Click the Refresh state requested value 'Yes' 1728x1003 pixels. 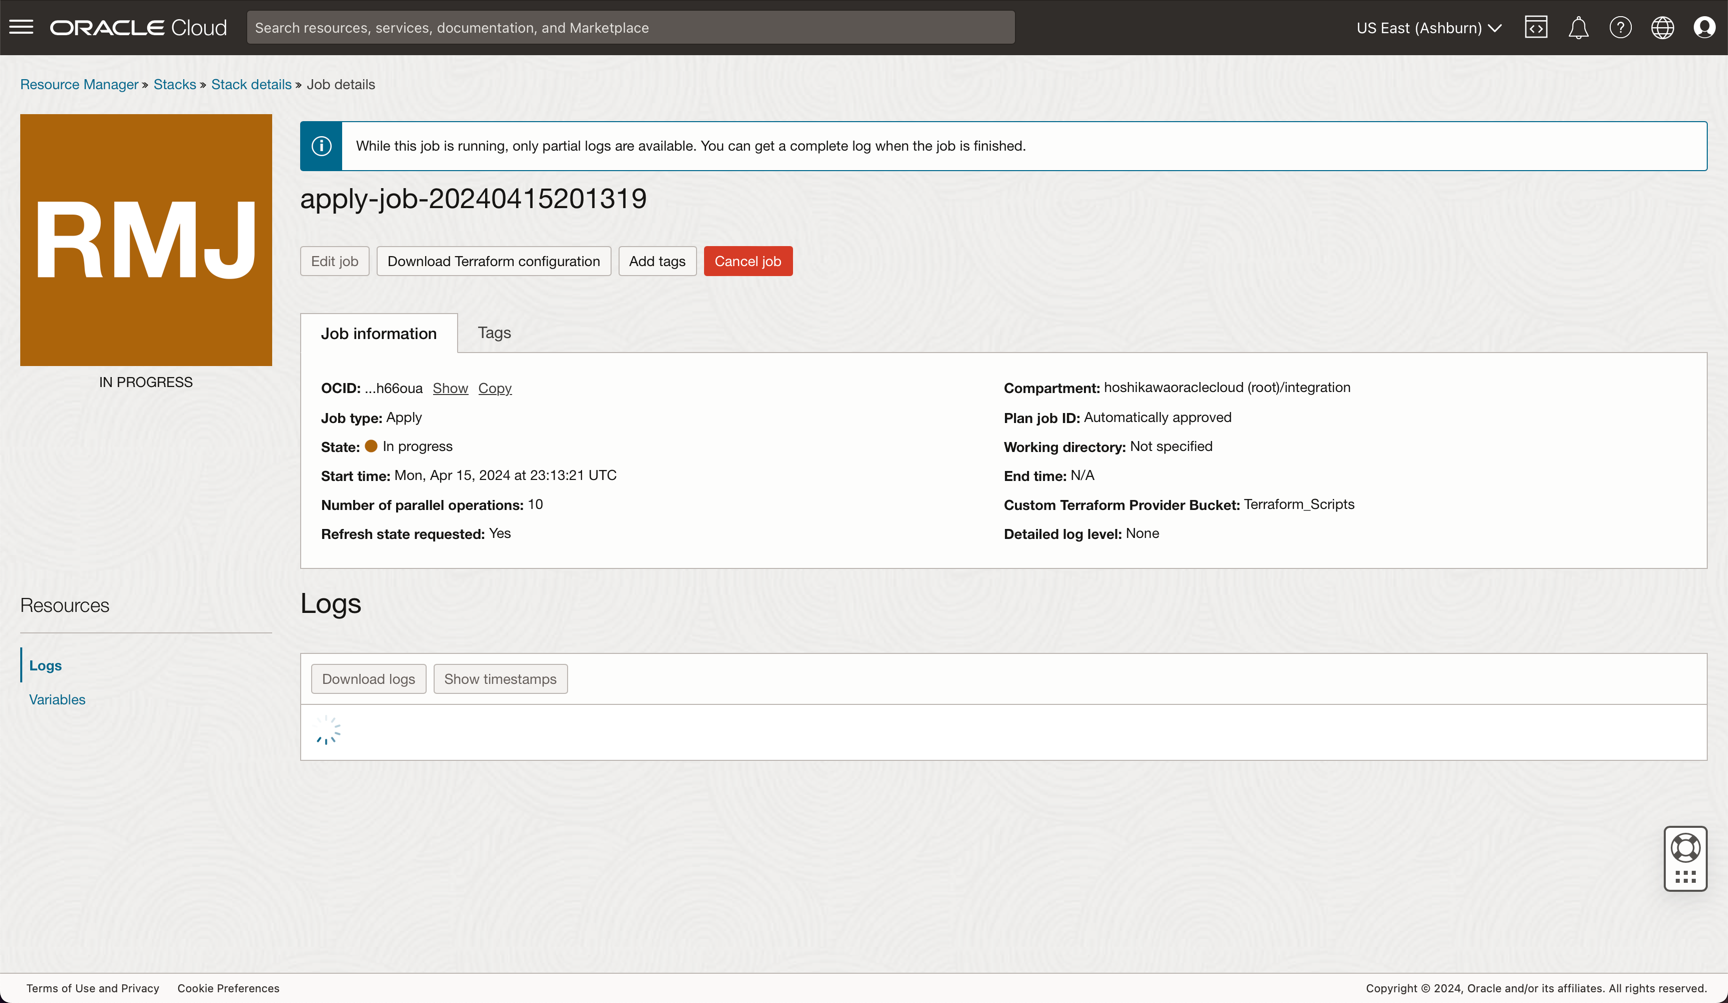coord(500,533)
